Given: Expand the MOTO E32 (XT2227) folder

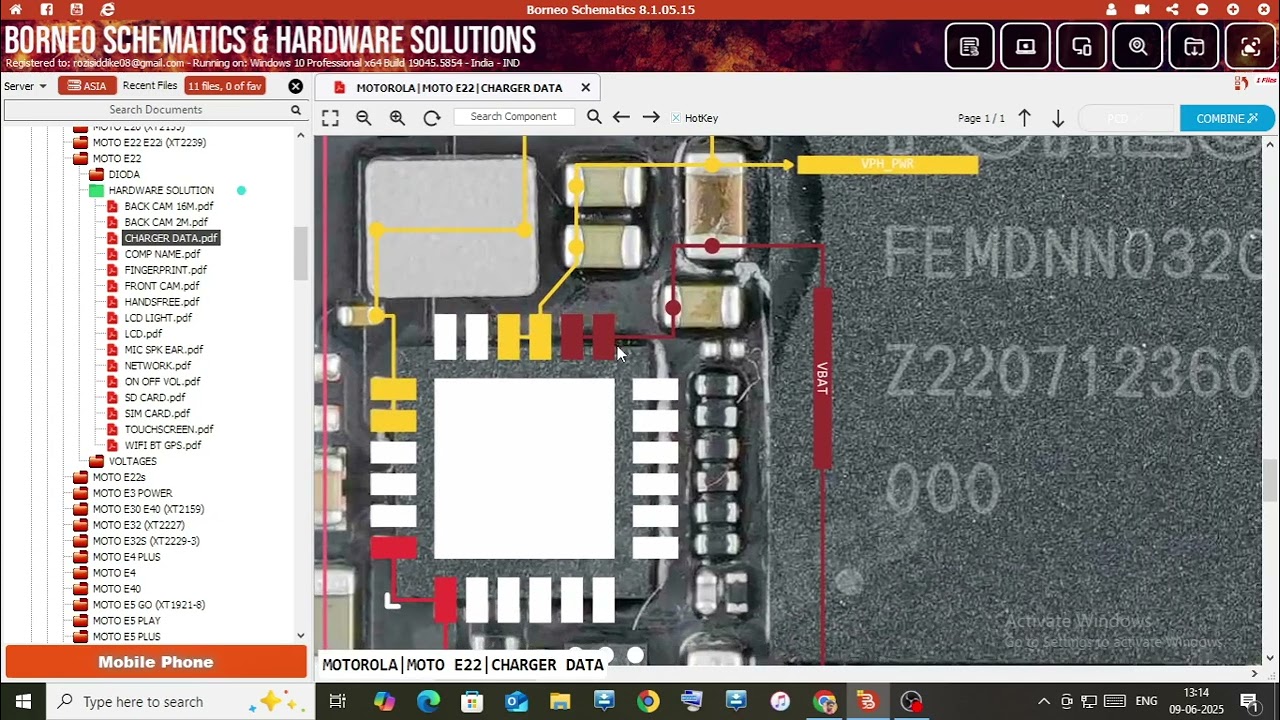Looking at the screenshot, I should 138,526.
